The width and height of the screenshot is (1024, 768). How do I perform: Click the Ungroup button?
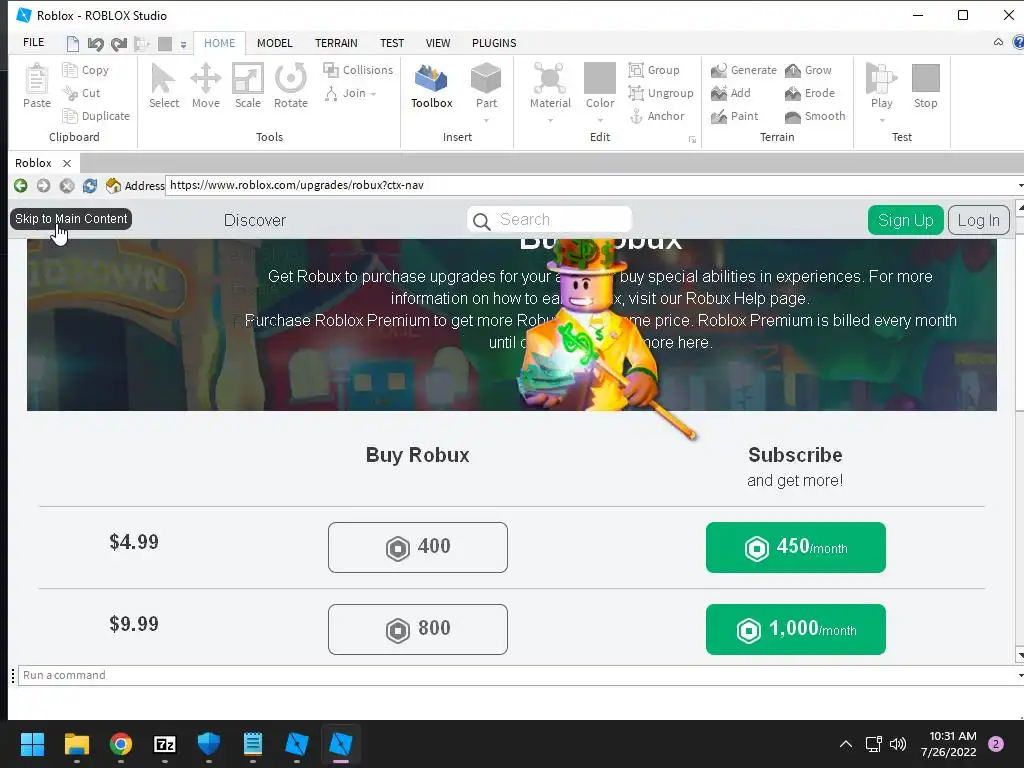pos(660,93)
